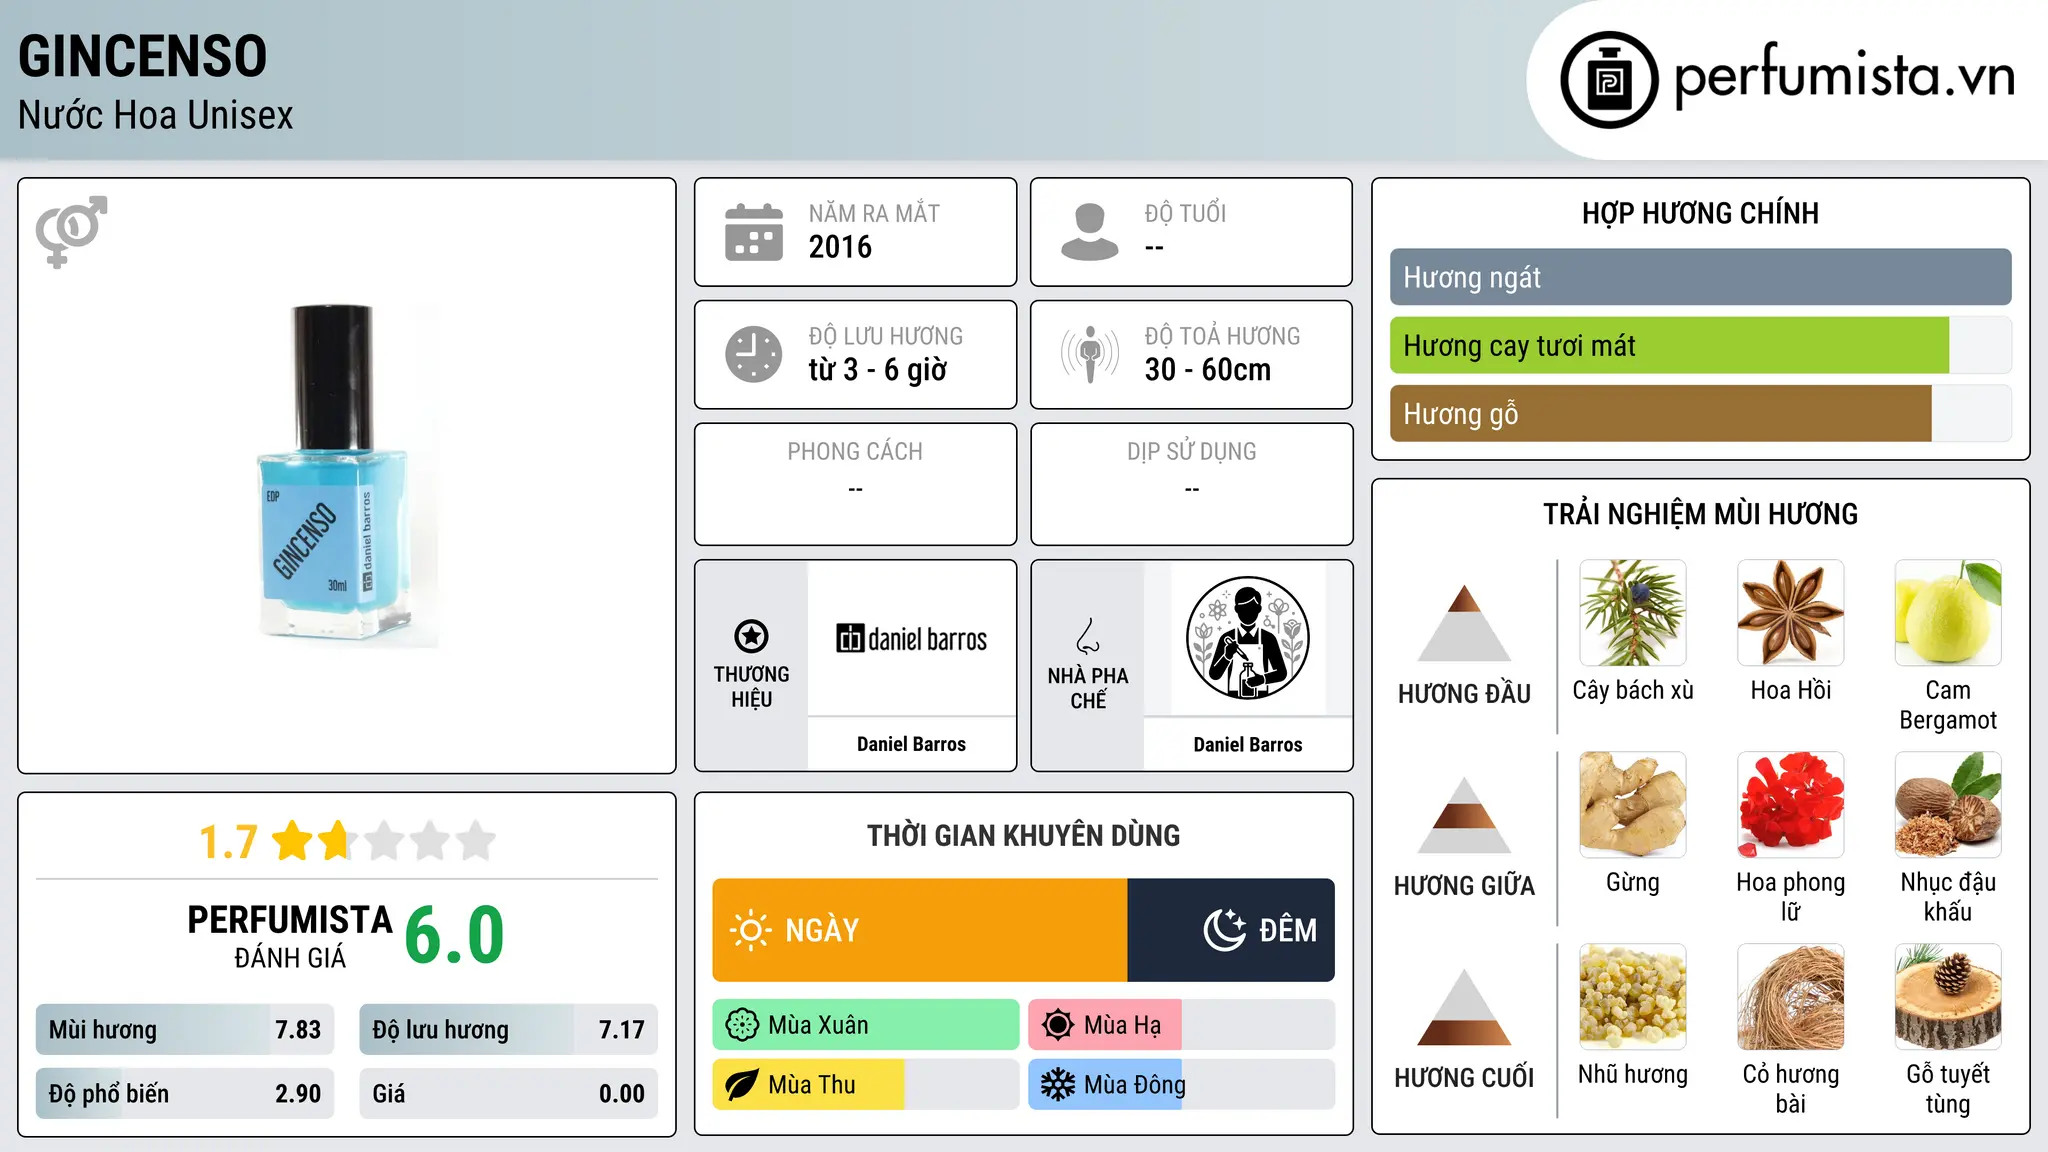Image resolution: width=2048 pixels, height=1152 pixels.
Task: Select the Hoa phong lữ note image
Action: pos(1791,805)
